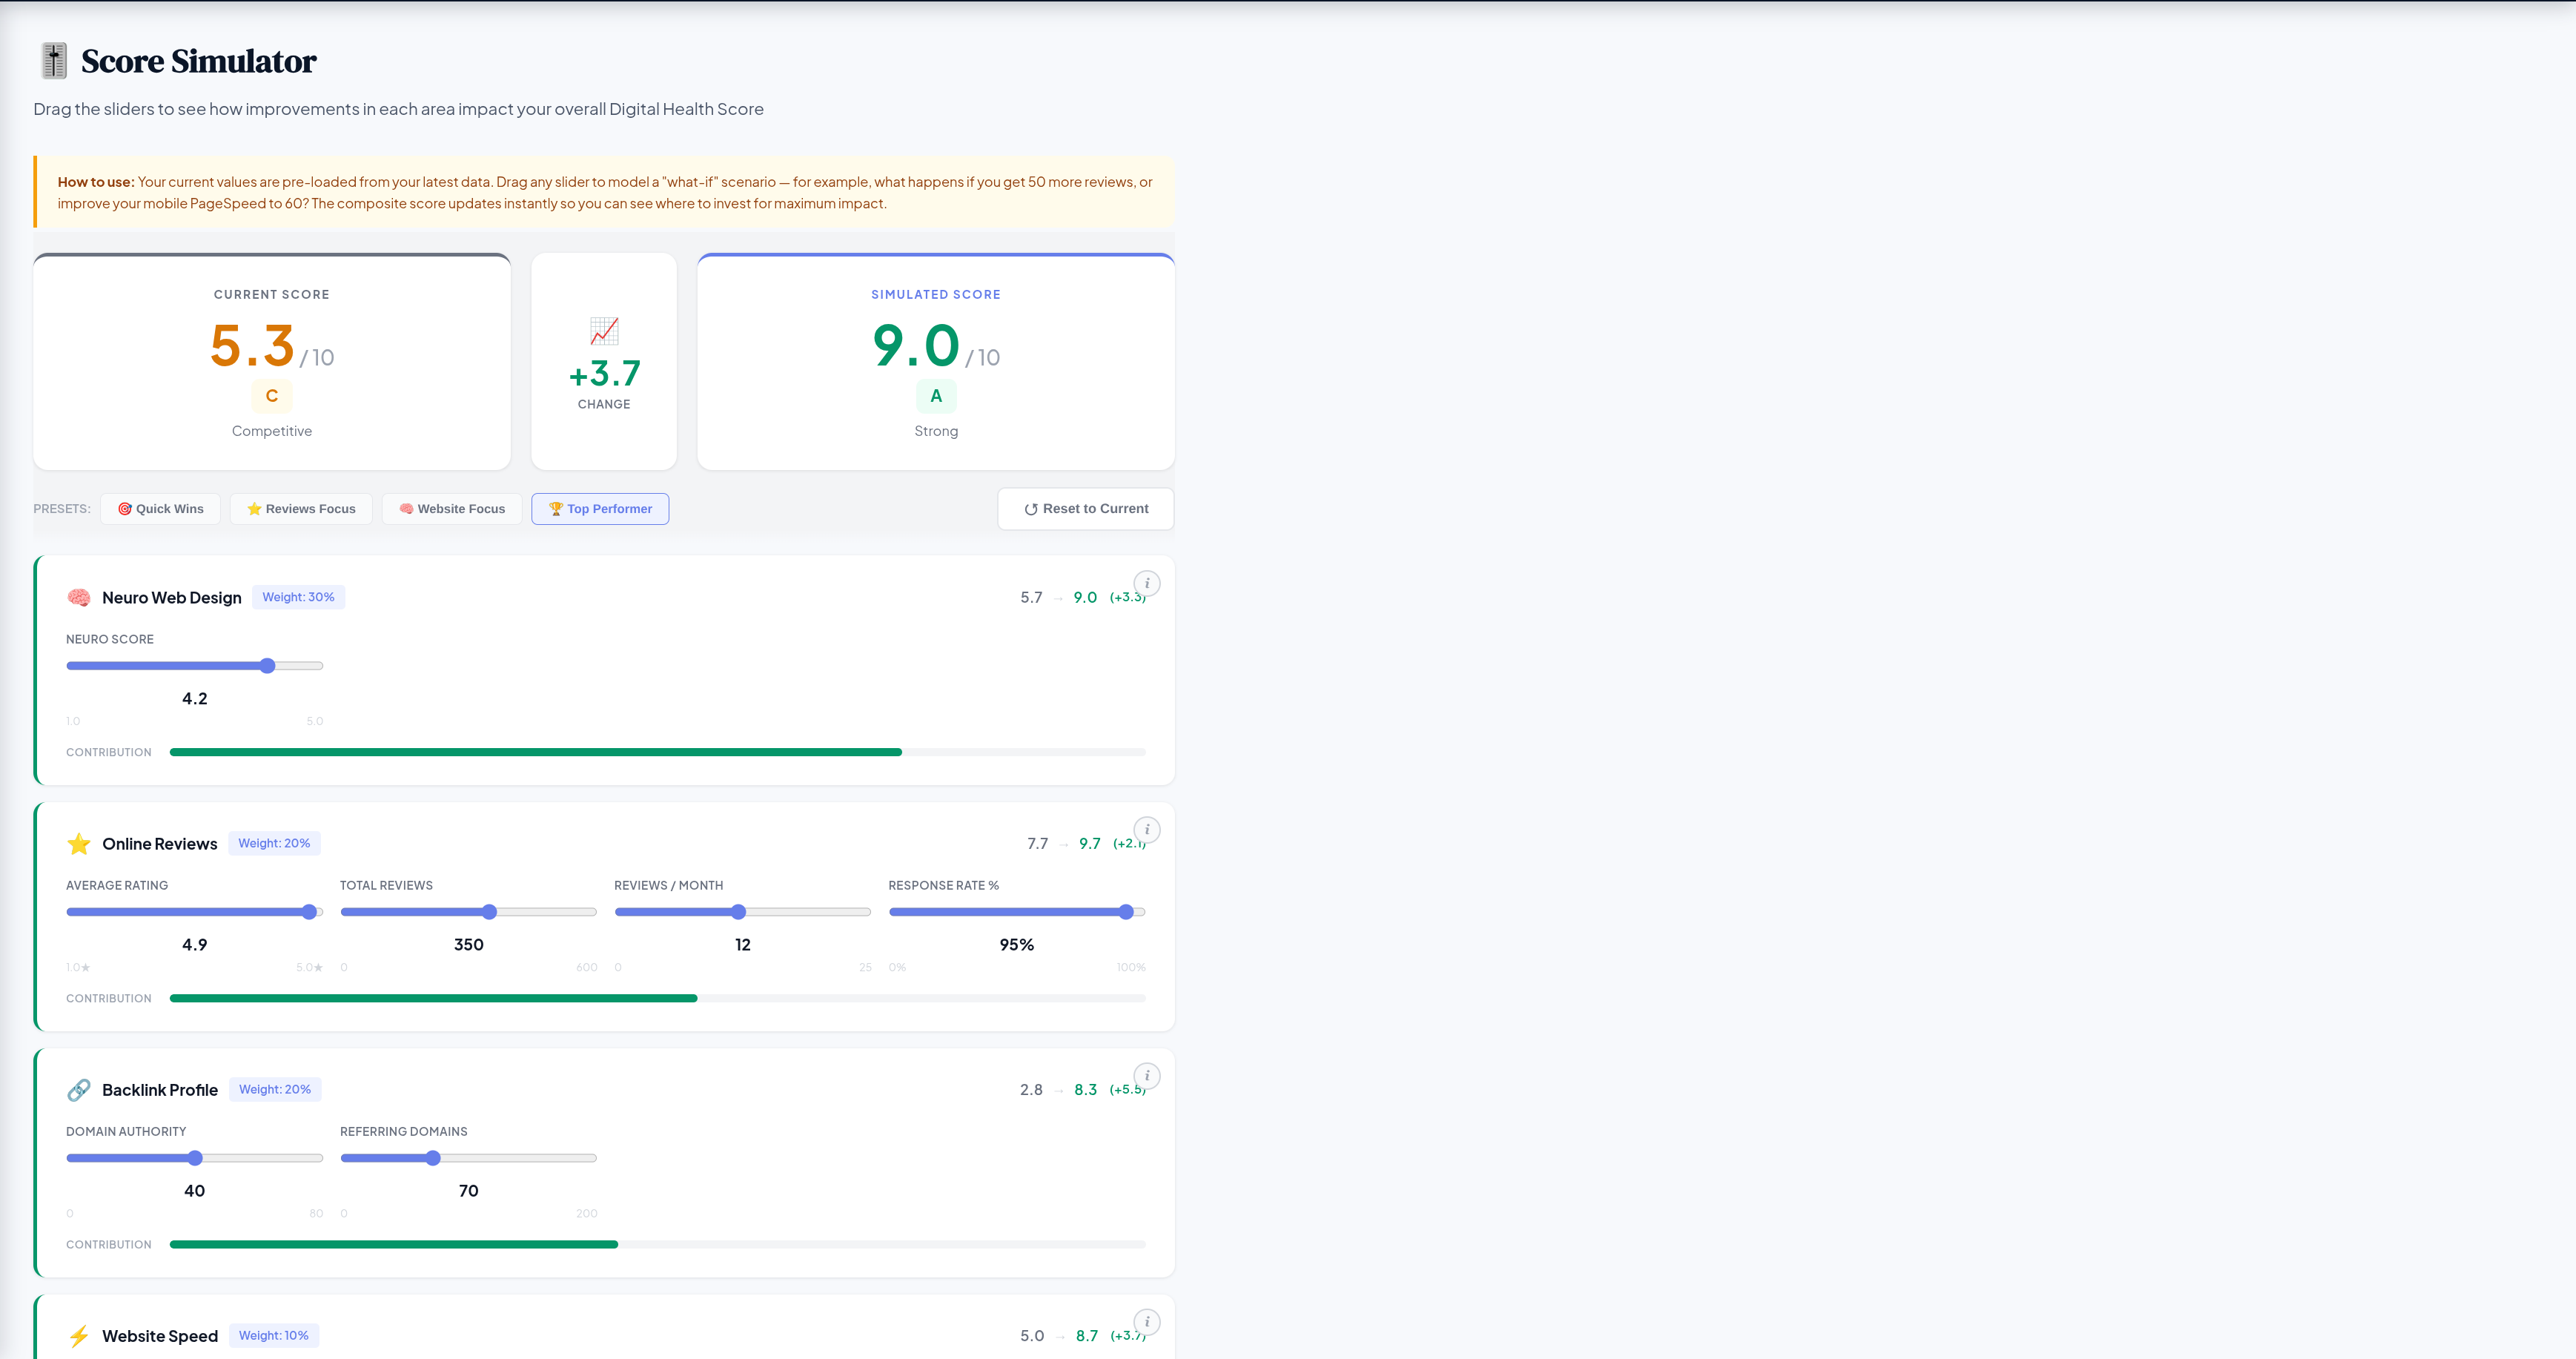Click the Neuro Web Design simulated value 9.0
This screenshot has width=2576, height=1359.
pos(1085,597)
